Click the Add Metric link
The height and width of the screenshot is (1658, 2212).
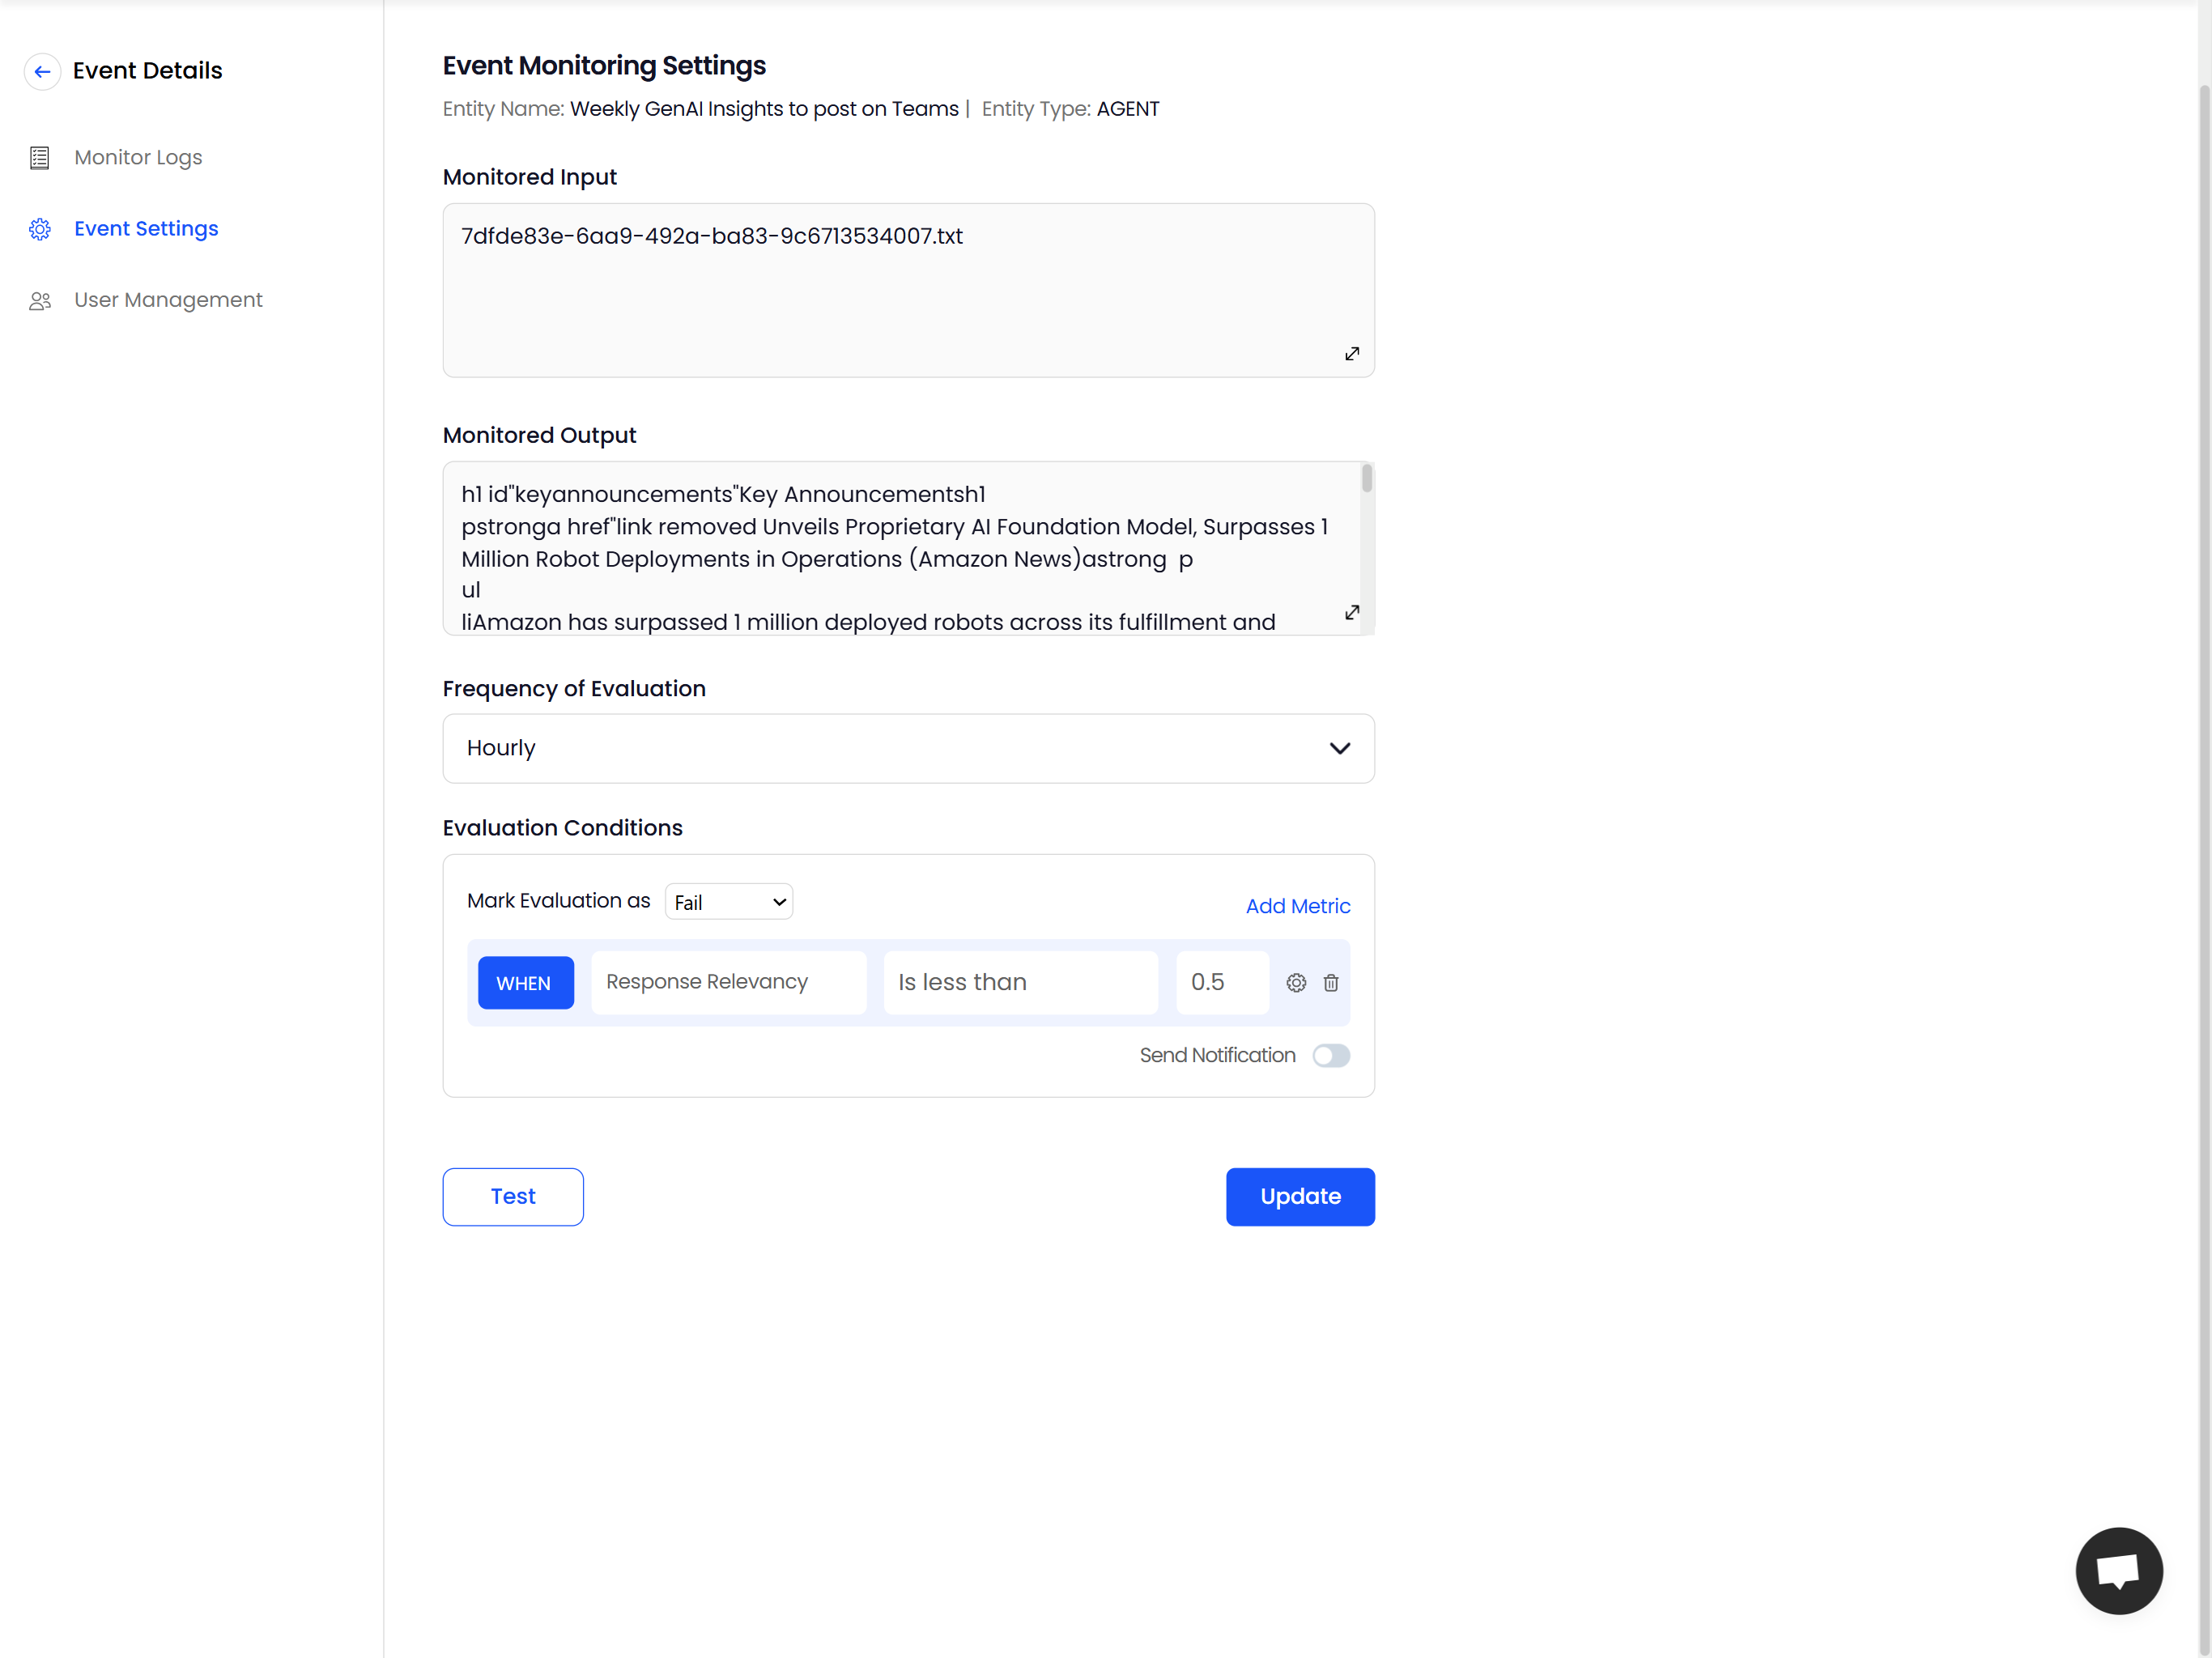click(1298, 906)
